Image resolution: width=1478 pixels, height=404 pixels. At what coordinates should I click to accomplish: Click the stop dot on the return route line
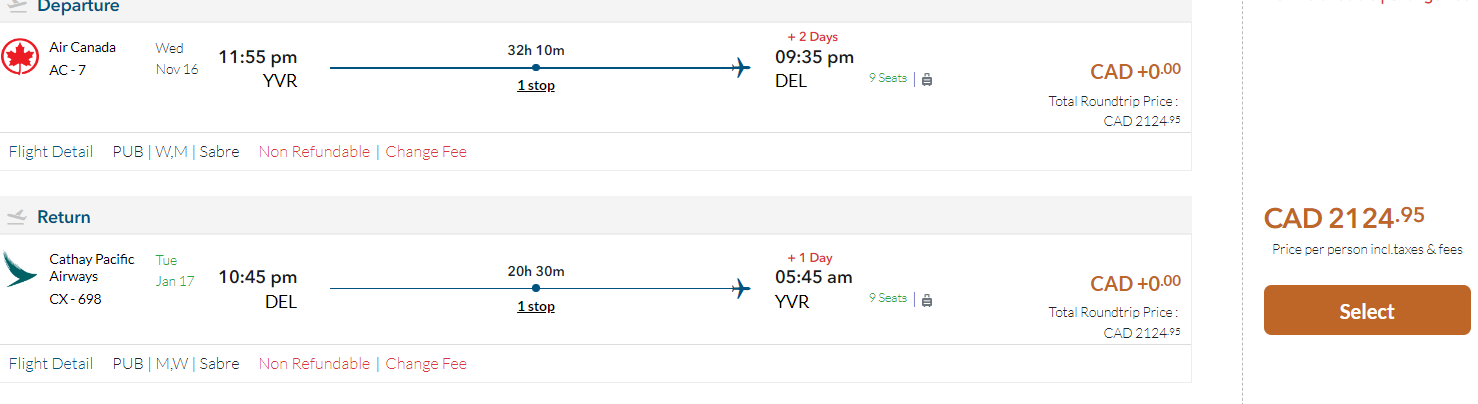tap(536, 289)
